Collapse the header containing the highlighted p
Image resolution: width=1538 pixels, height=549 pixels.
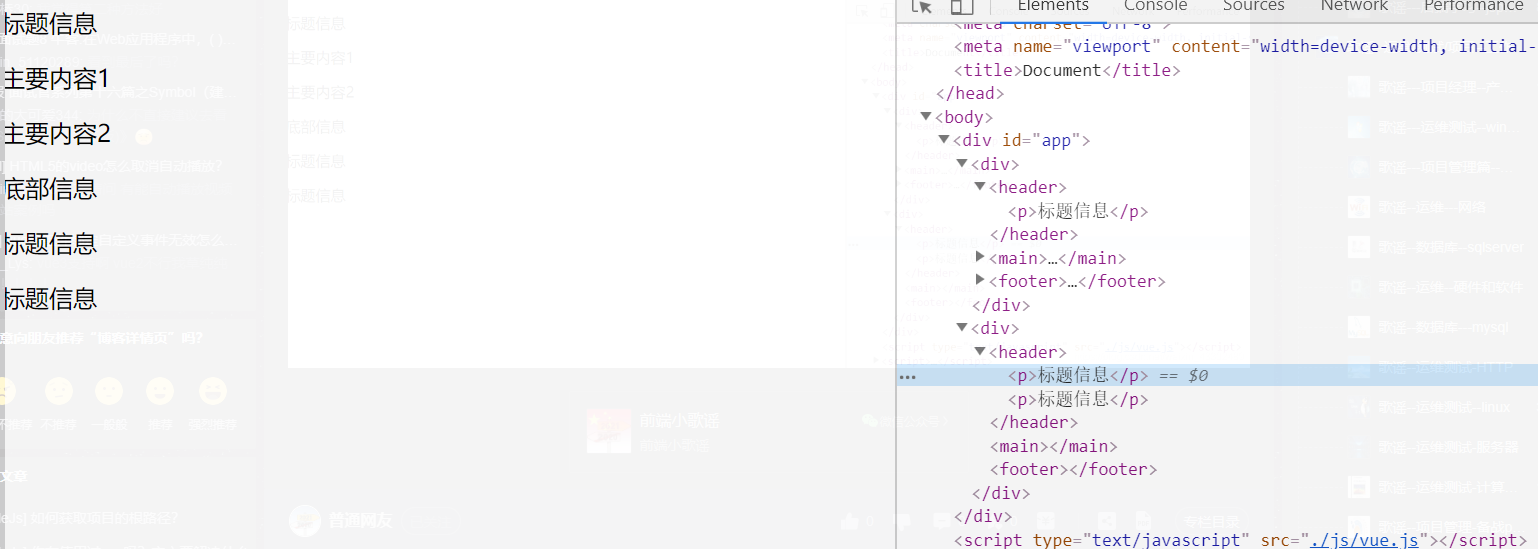click(x=980, y=352)
